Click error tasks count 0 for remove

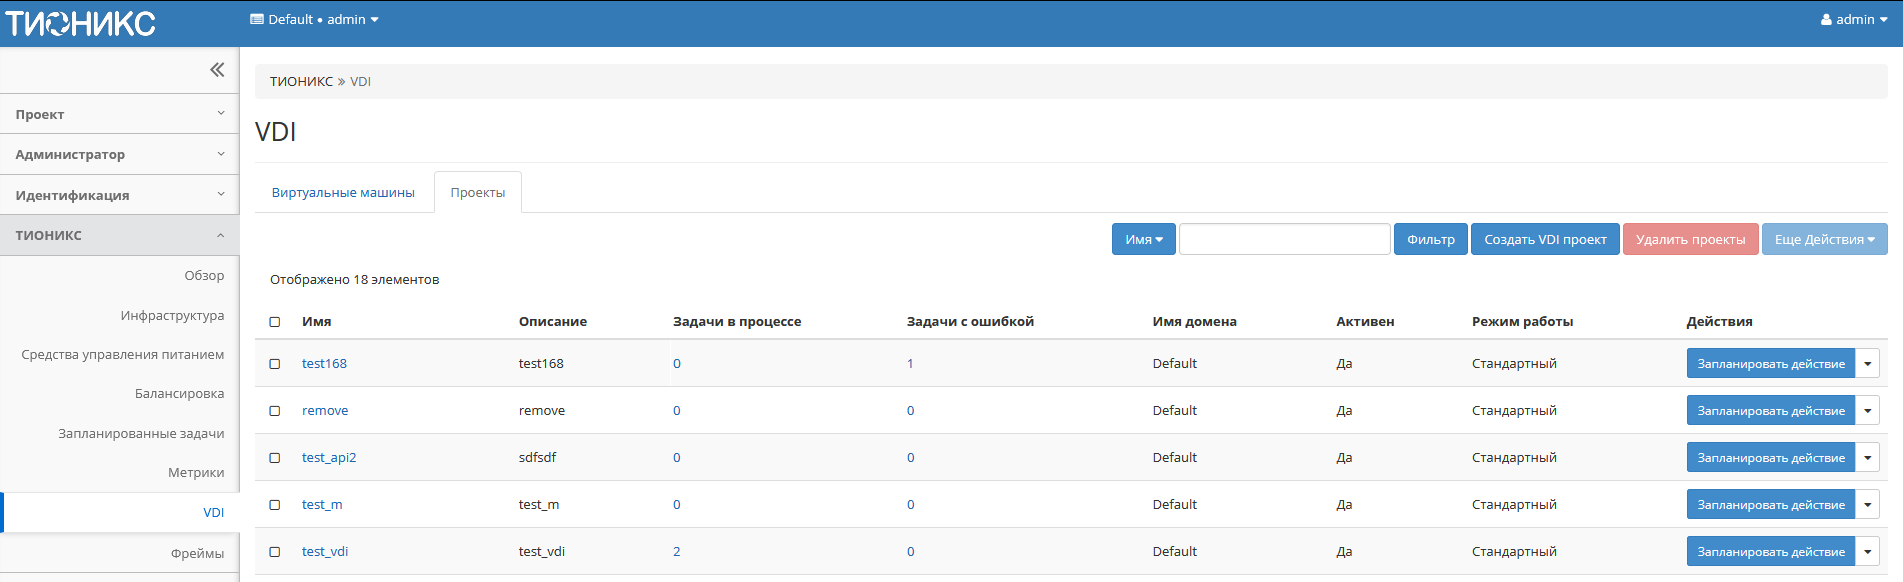910,410
